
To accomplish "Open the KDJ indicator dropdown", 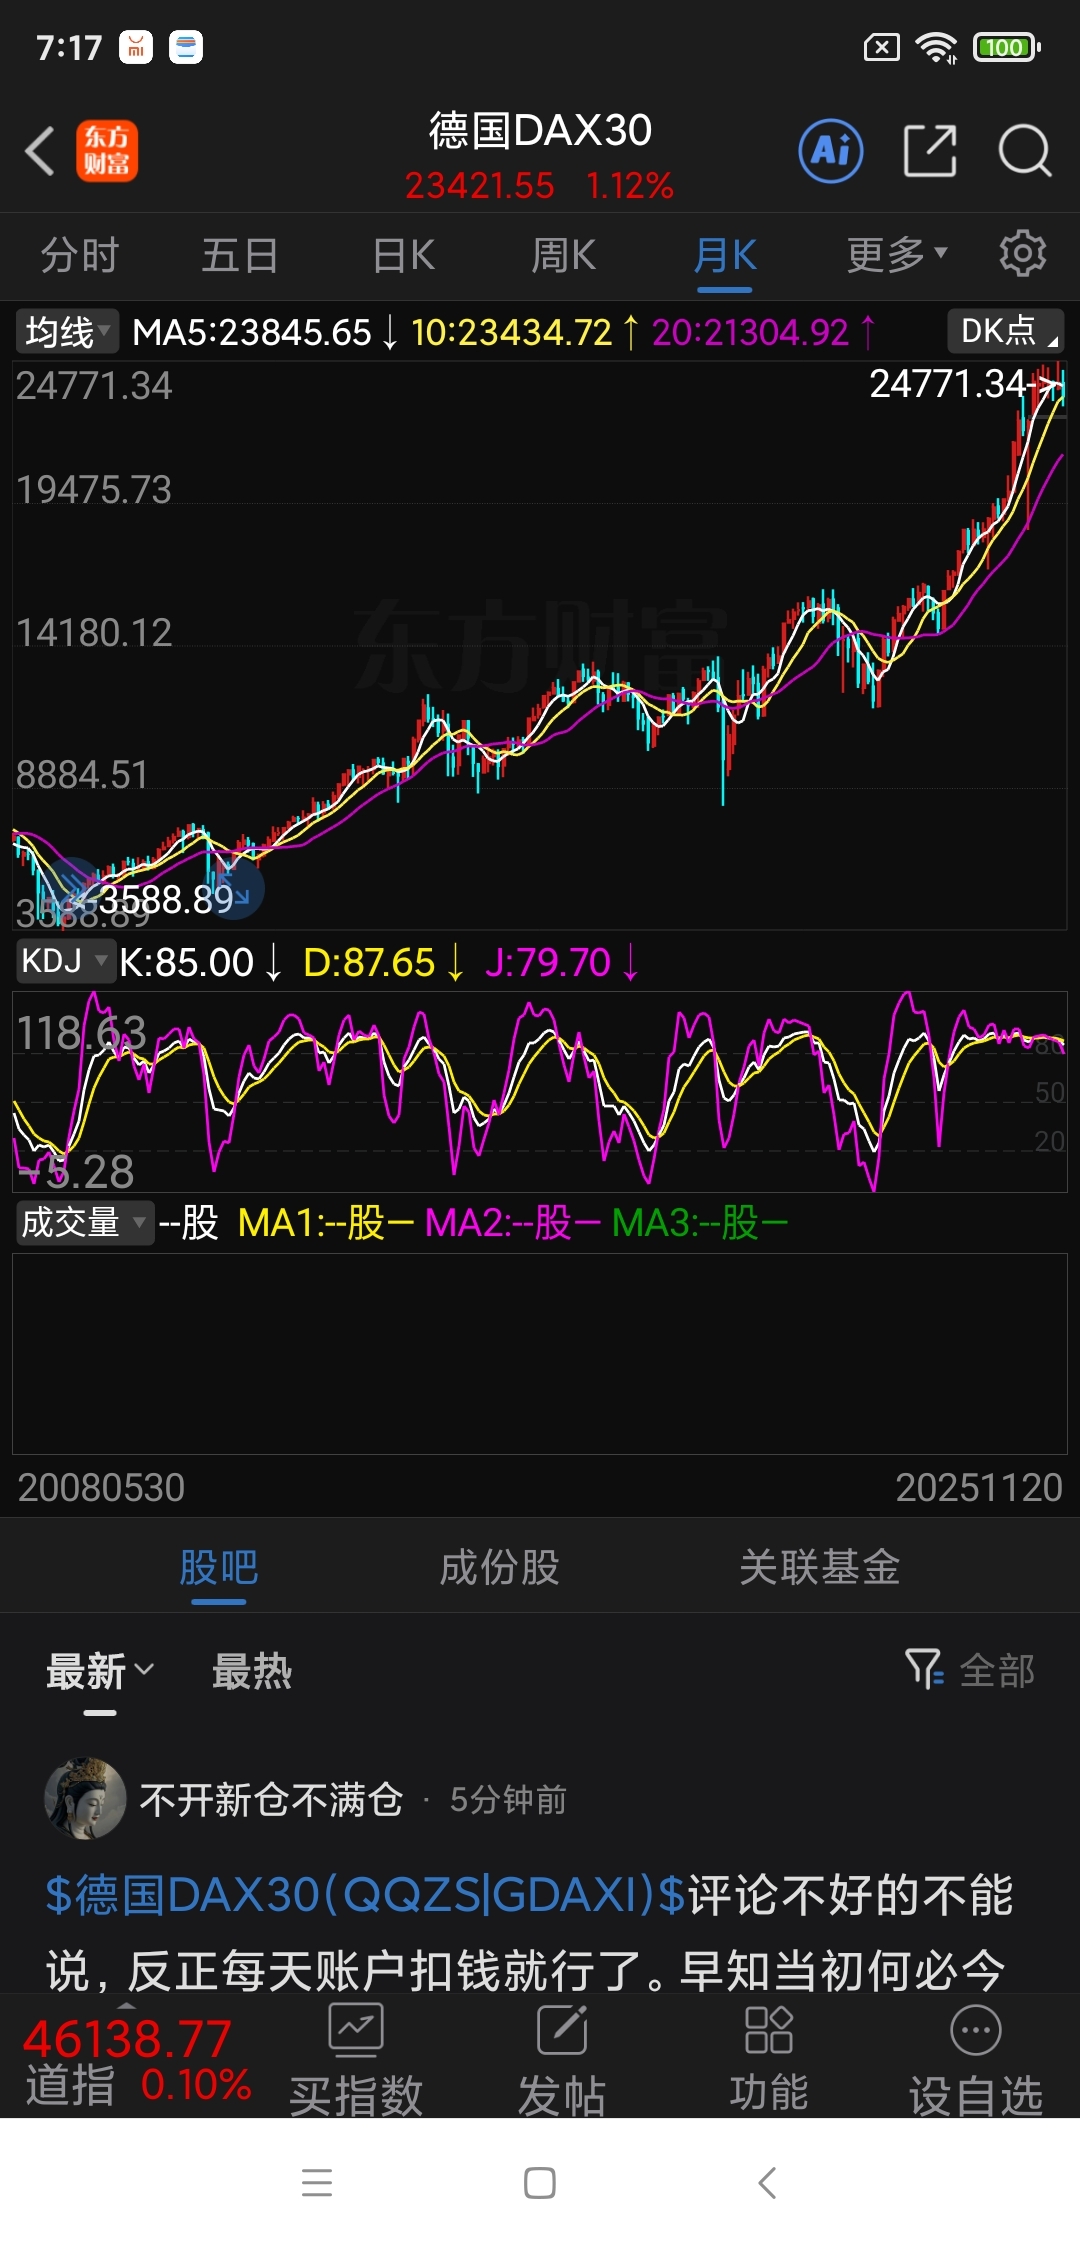I will click(65, 961).
